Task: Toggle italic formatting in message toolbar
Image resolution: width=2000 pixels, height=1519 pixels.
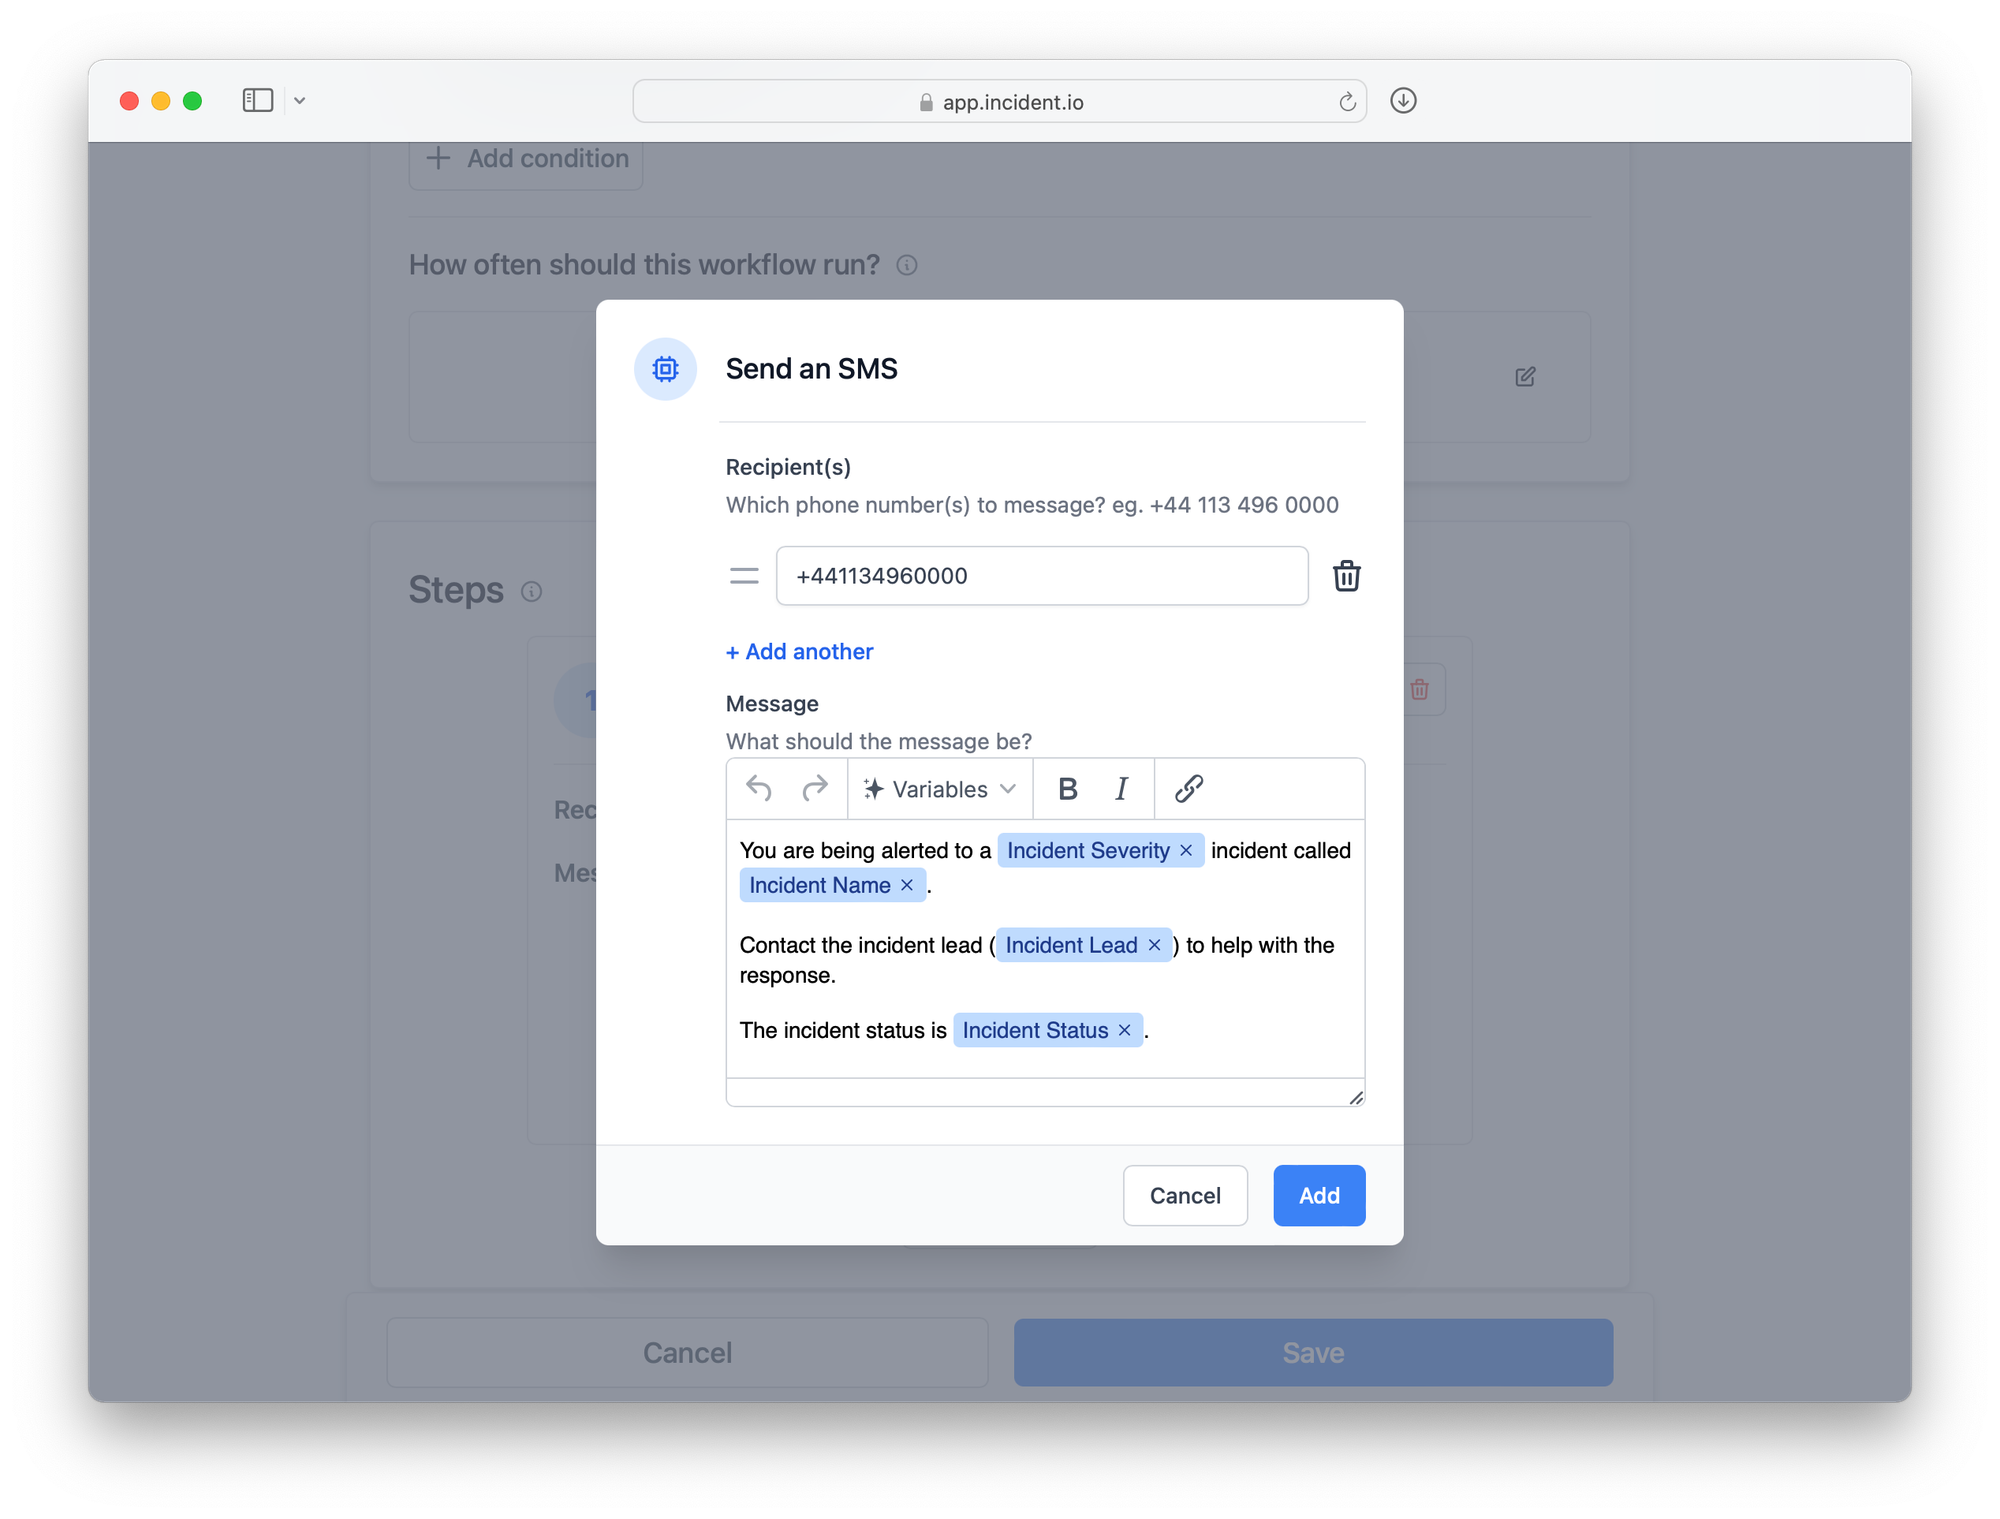Action: [x=1121, y=789]
